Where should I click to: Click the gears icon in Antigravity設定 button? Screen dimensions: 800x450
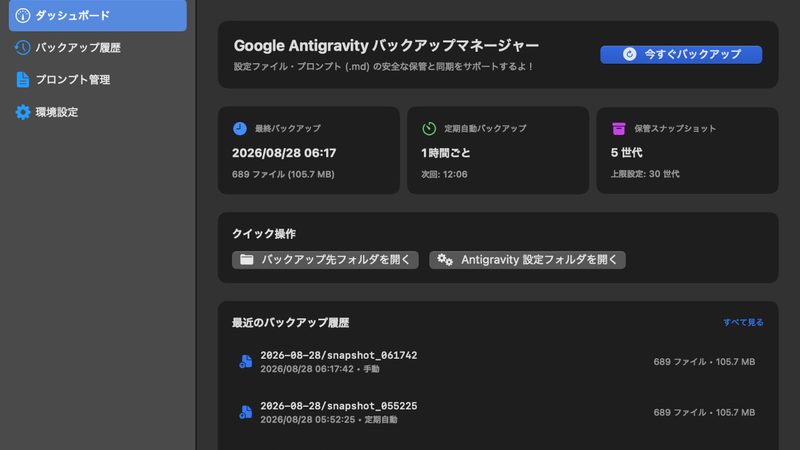click(x=445, y=260)
